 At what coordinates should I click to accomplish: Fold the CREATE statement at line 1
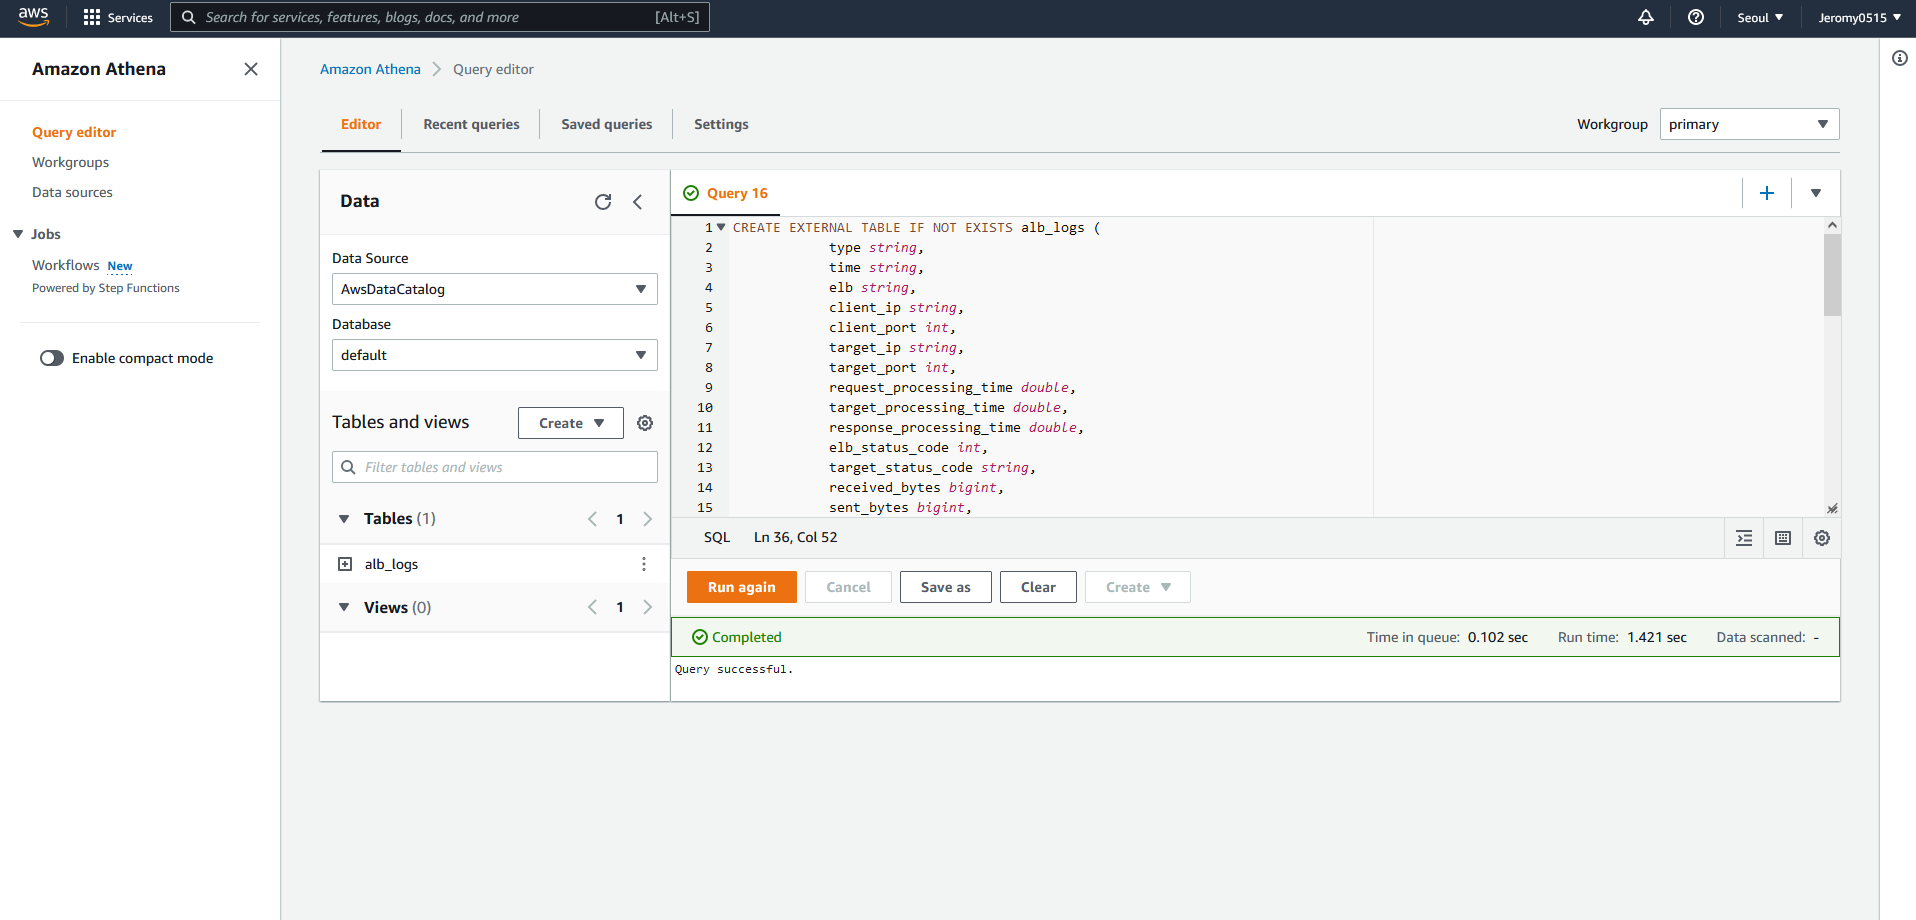(721, 227)
